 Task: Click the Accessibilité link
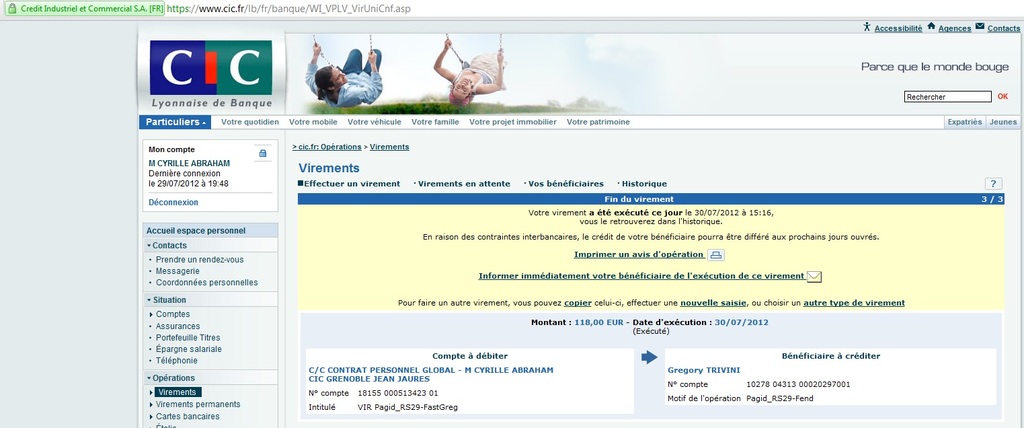tap(899, 28)
